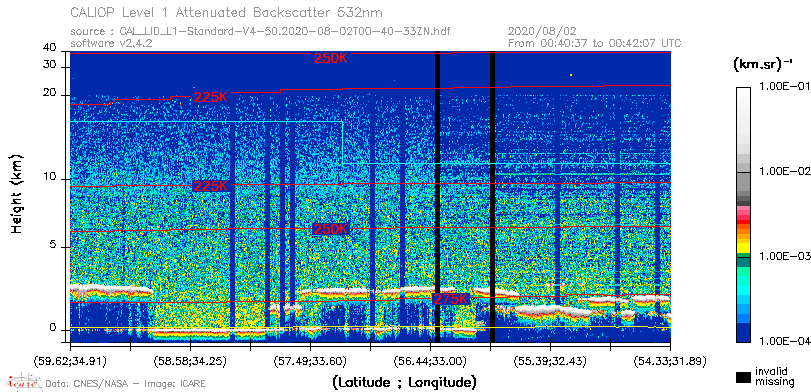Click the backscatter color scale bar
The height and width of the screenshot is (392, 811).
(743, 215)
